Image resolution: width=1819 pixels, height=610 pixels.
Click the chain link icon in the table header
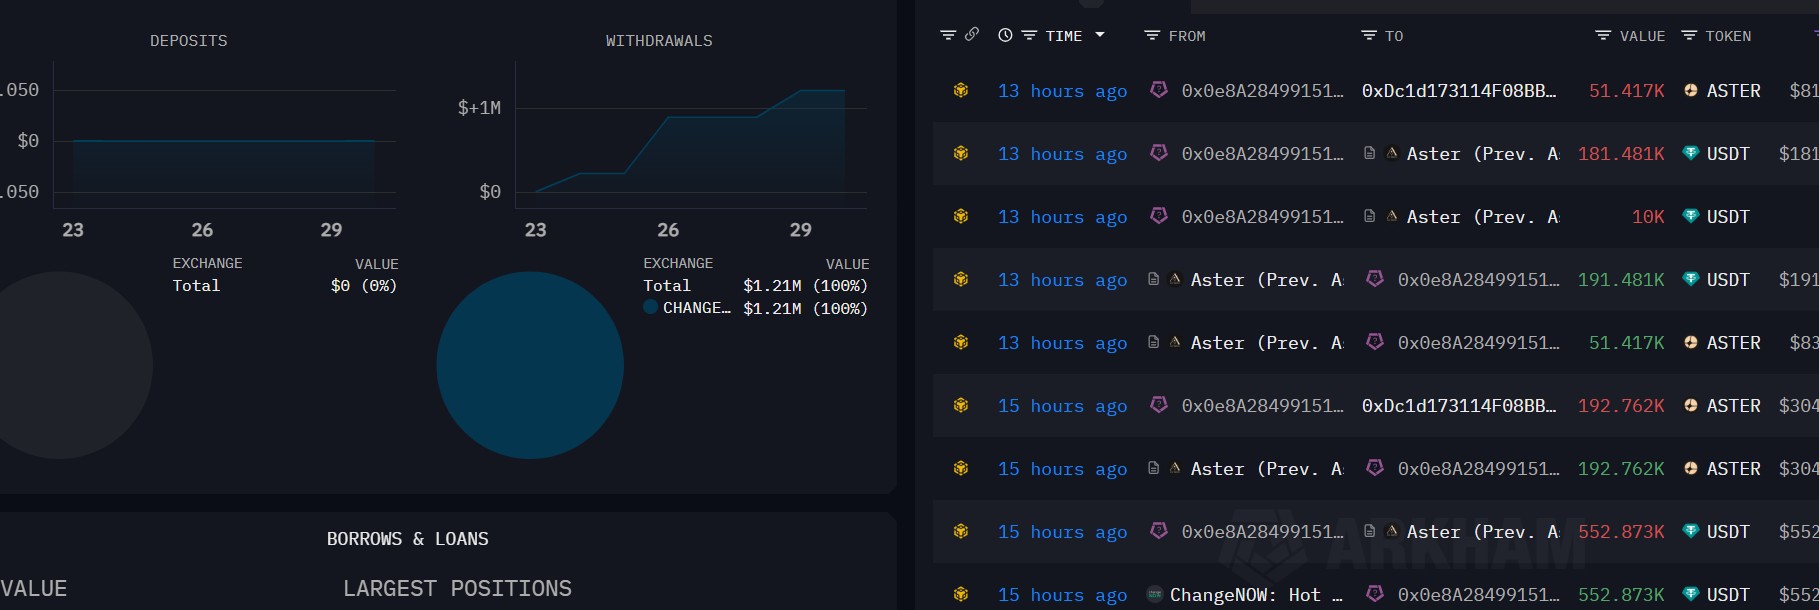[972, 34]
